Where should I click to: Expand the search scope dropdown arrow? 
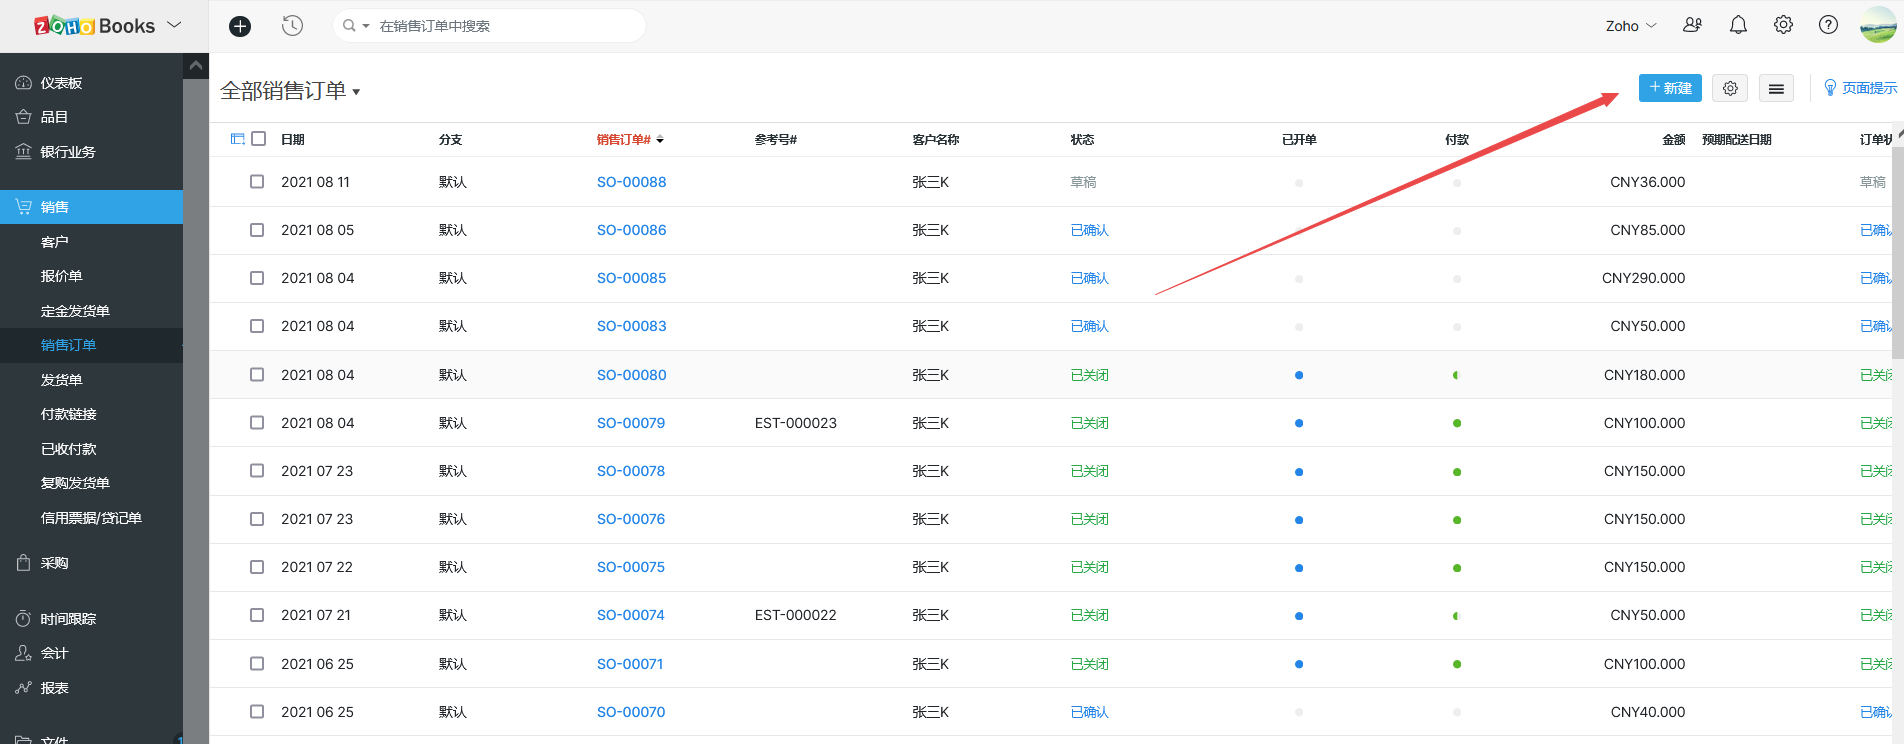[365, 26]
